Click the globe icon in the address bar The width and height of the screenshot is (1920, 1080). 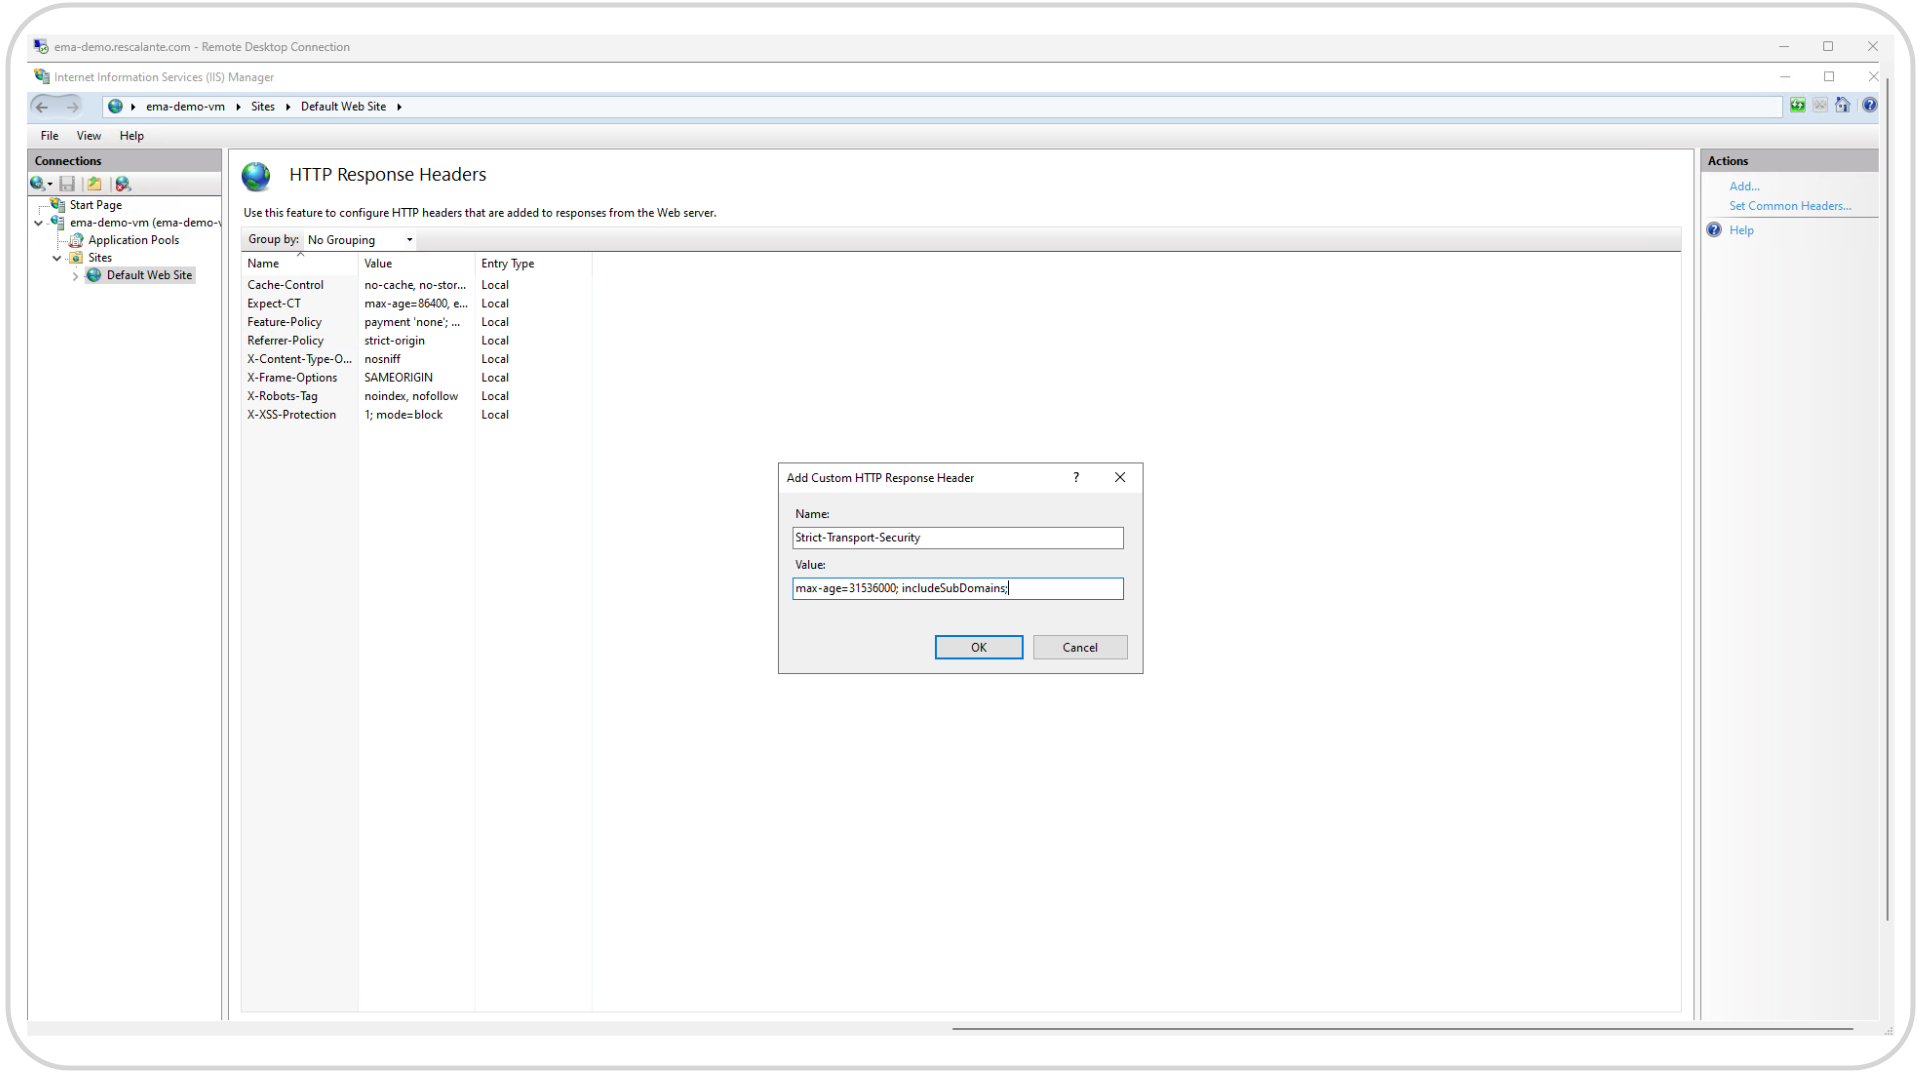[x=116, y=106]
